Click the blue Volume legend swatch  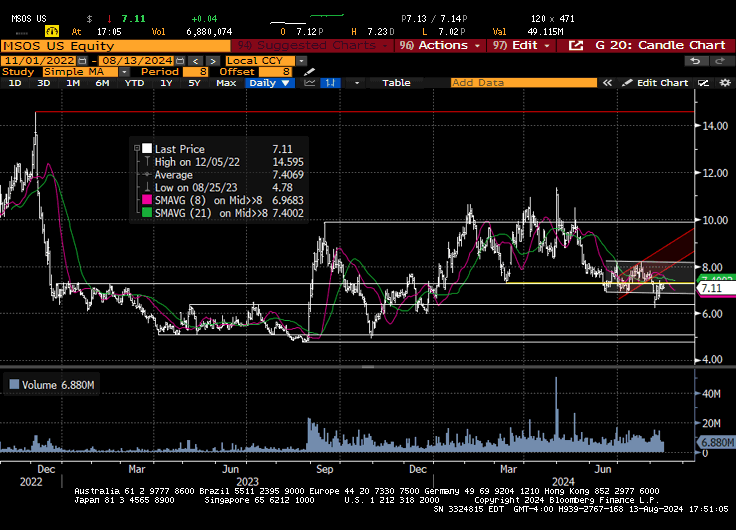pos(14,384)
